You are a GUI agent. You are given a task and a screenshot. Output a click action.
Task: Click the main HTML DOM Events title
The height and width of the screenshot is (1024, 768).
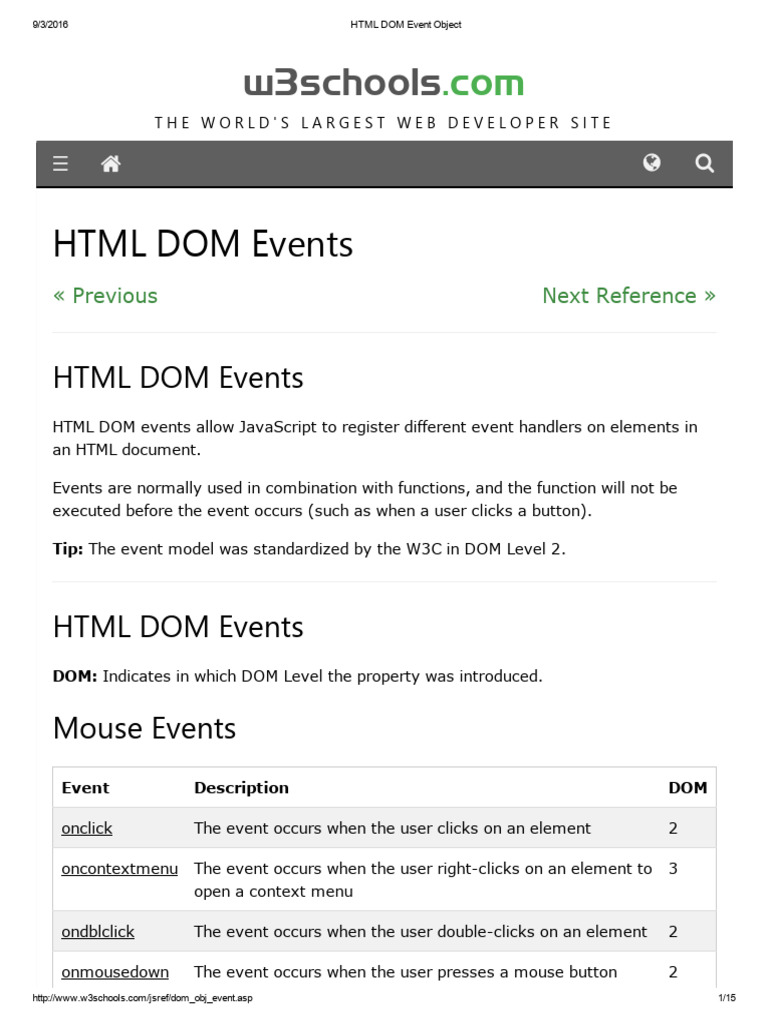[202, 244]
